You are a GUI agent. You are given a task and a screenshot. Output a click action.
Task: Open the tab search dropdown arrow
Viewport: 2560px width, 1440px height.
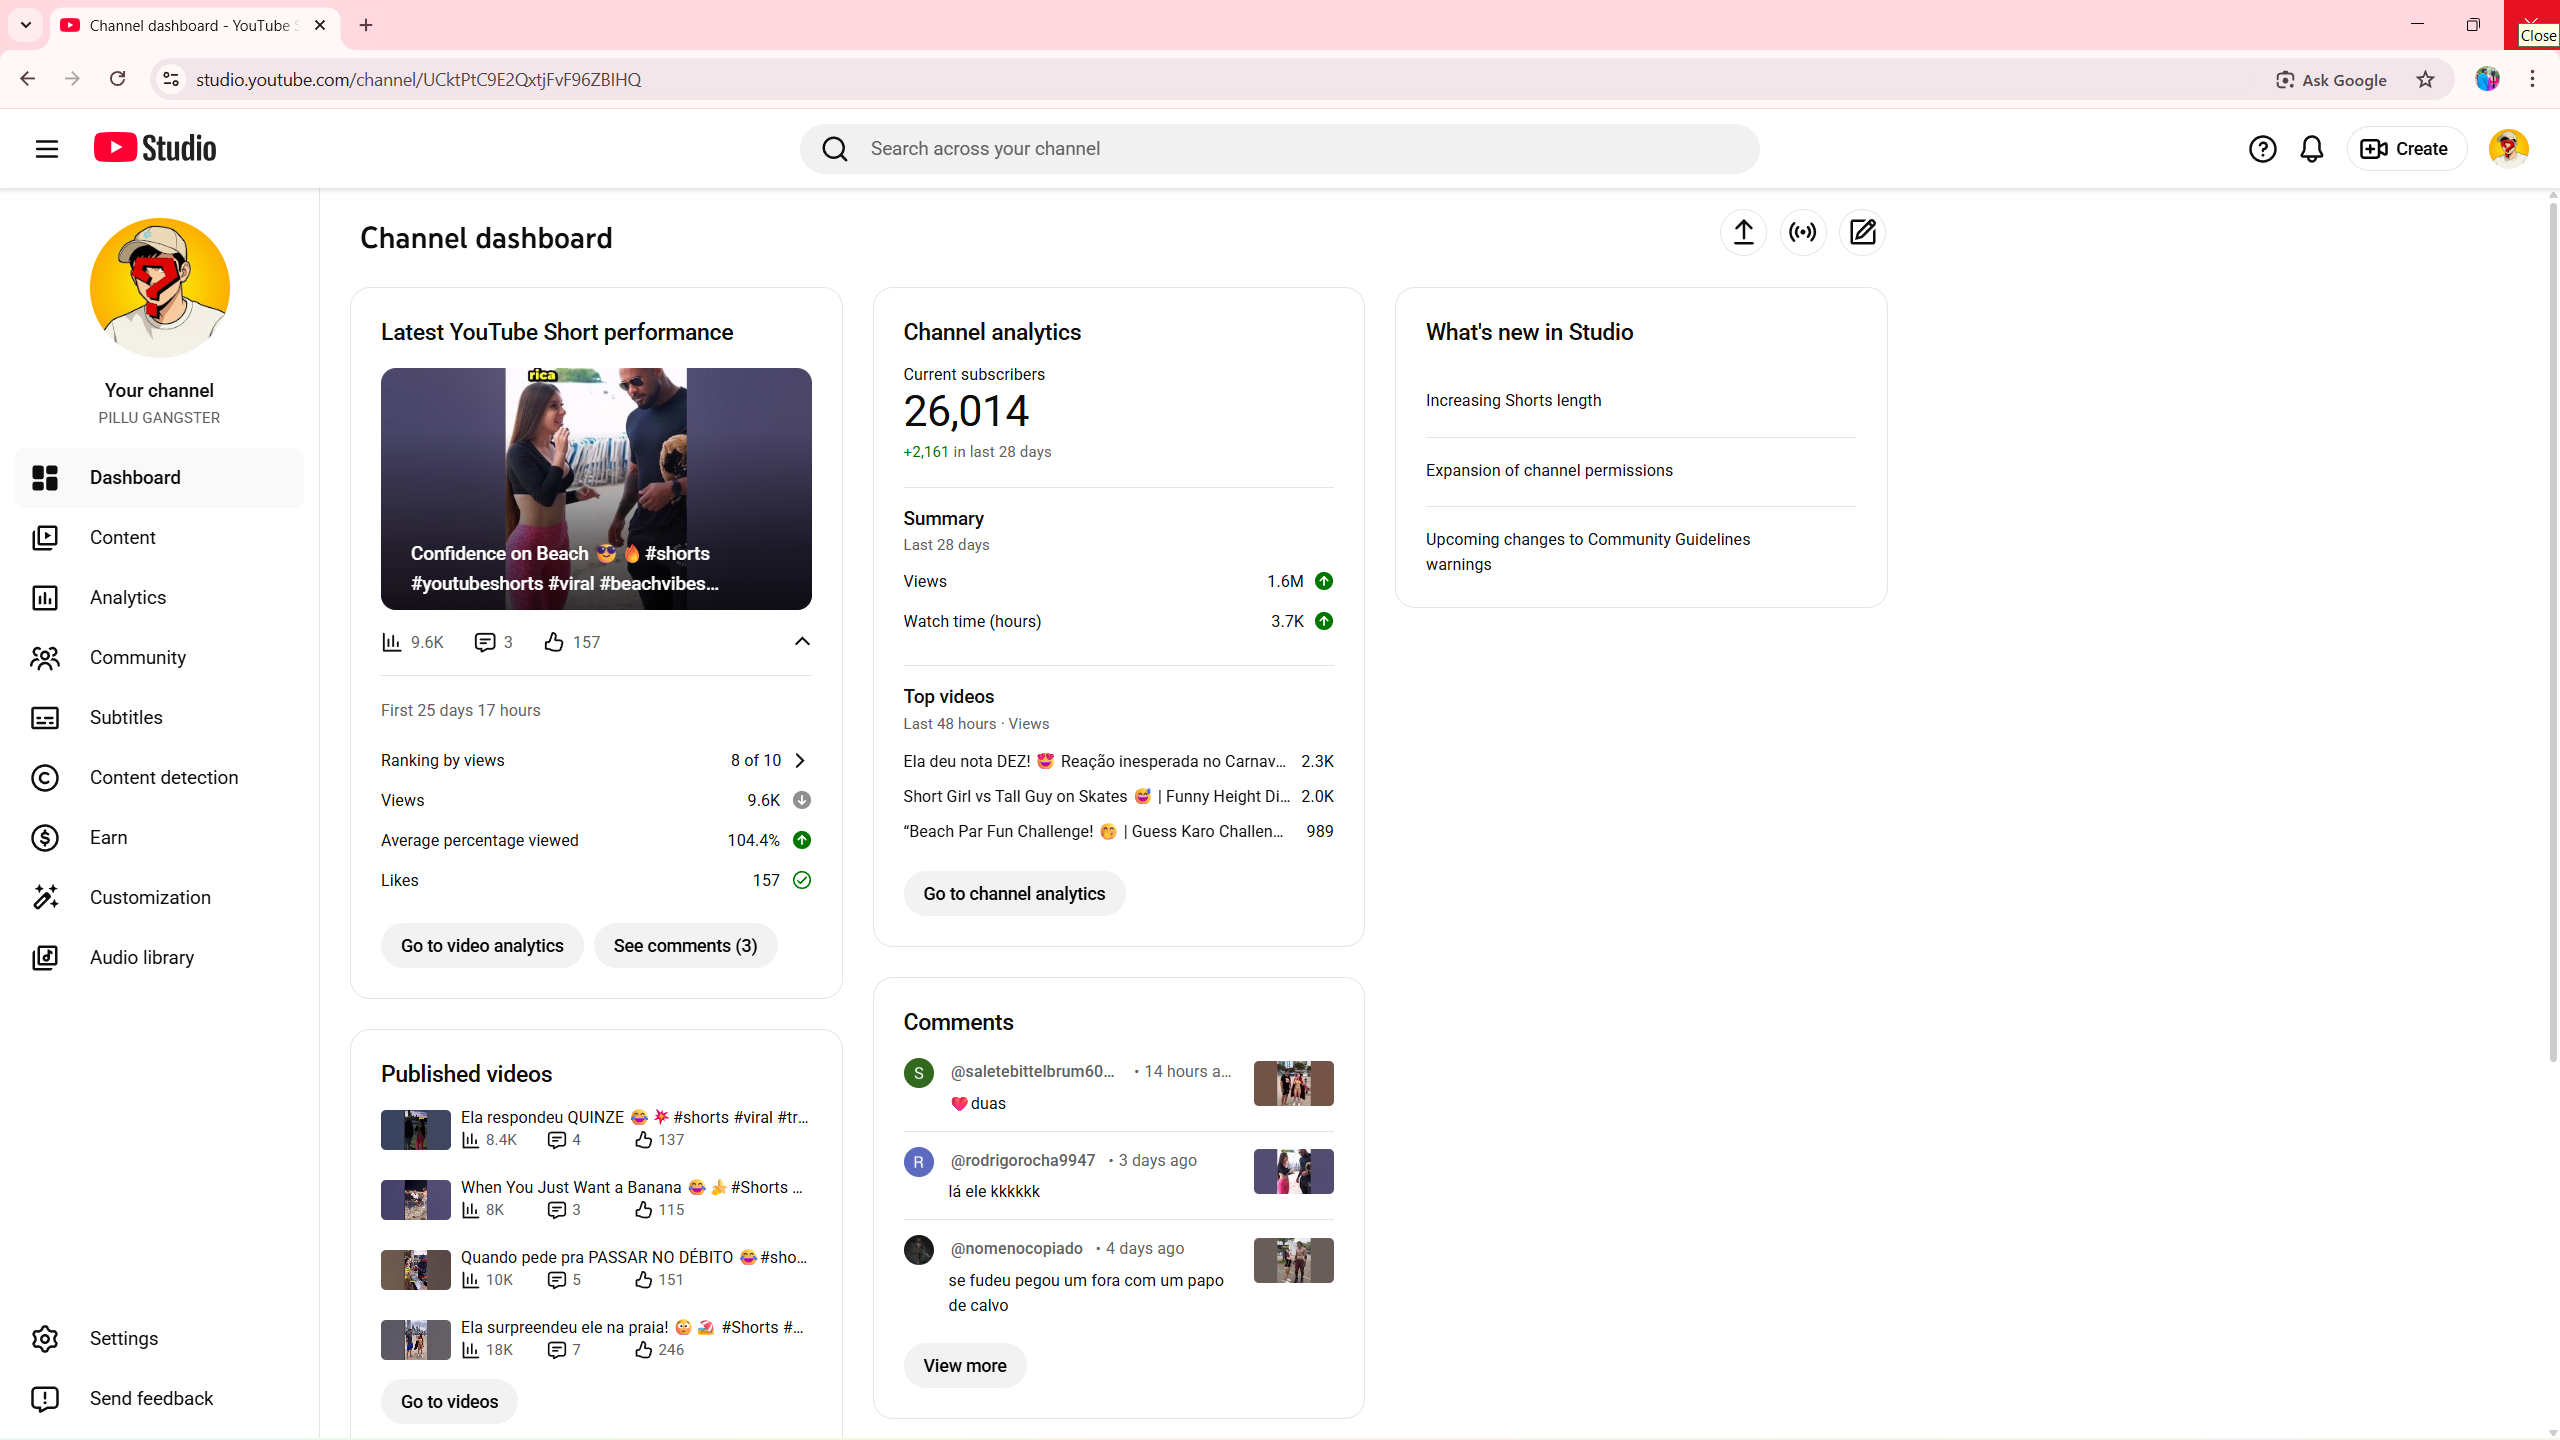point(26,25)
